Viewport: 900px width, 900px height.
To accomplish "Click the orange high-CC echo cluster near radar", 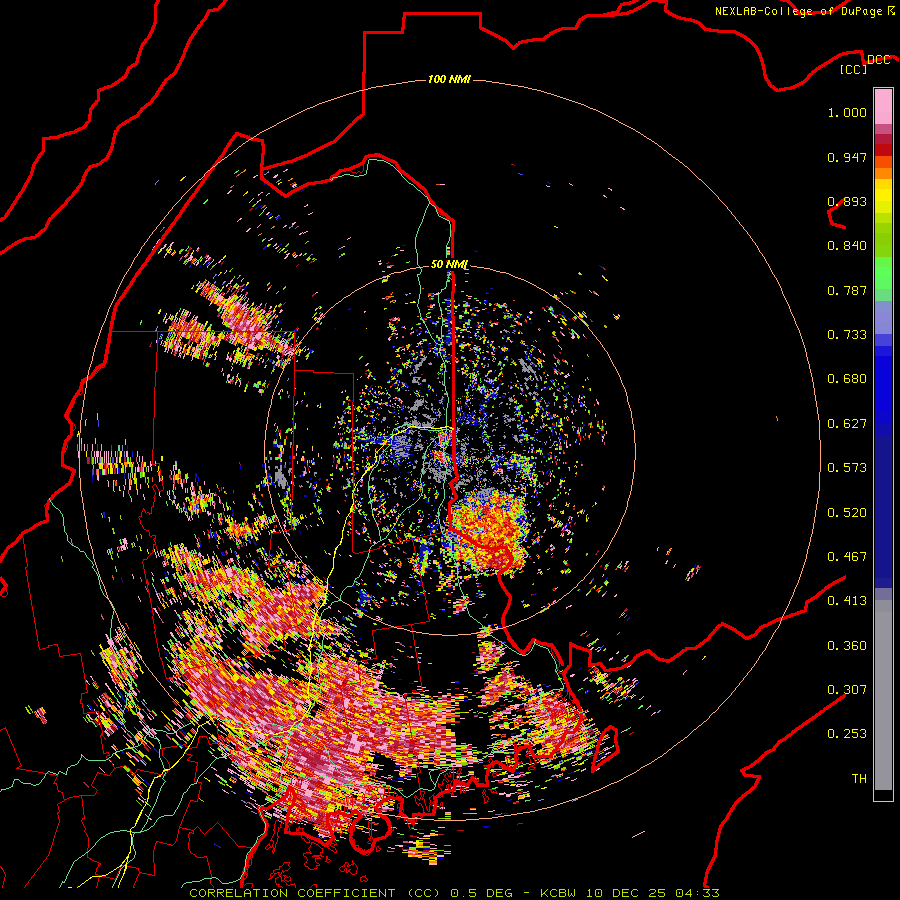I will click(490, 529).
